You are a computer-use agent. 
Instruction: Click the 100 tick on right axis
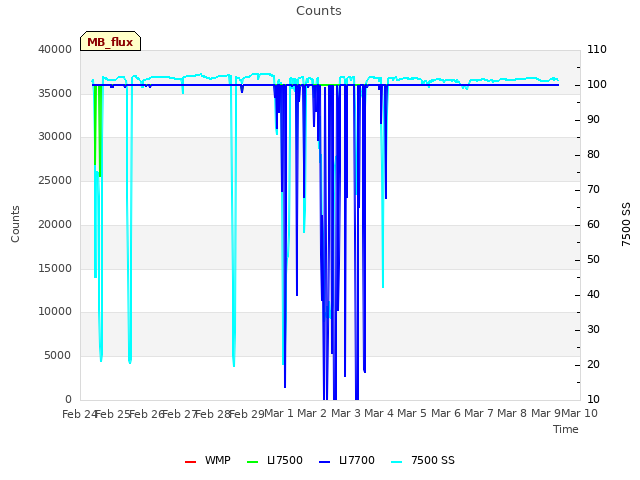pyautogui.click(x=597, y=84)
